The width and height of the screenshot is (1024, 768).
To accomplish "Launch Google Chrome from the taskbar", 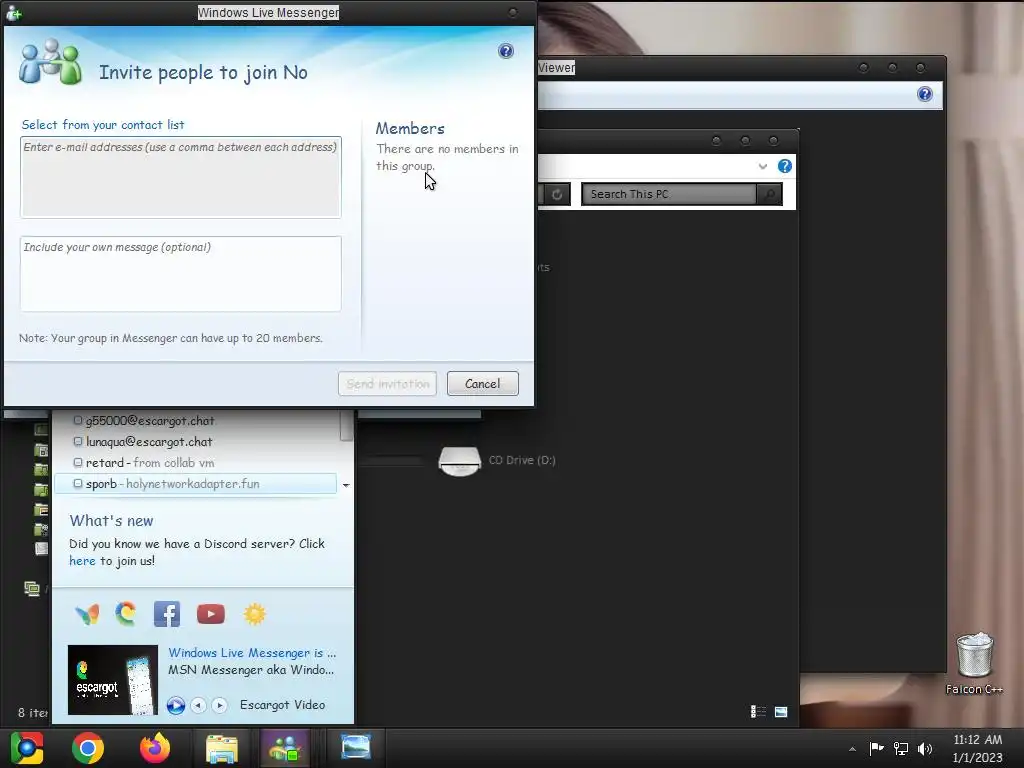I will 88,748.
